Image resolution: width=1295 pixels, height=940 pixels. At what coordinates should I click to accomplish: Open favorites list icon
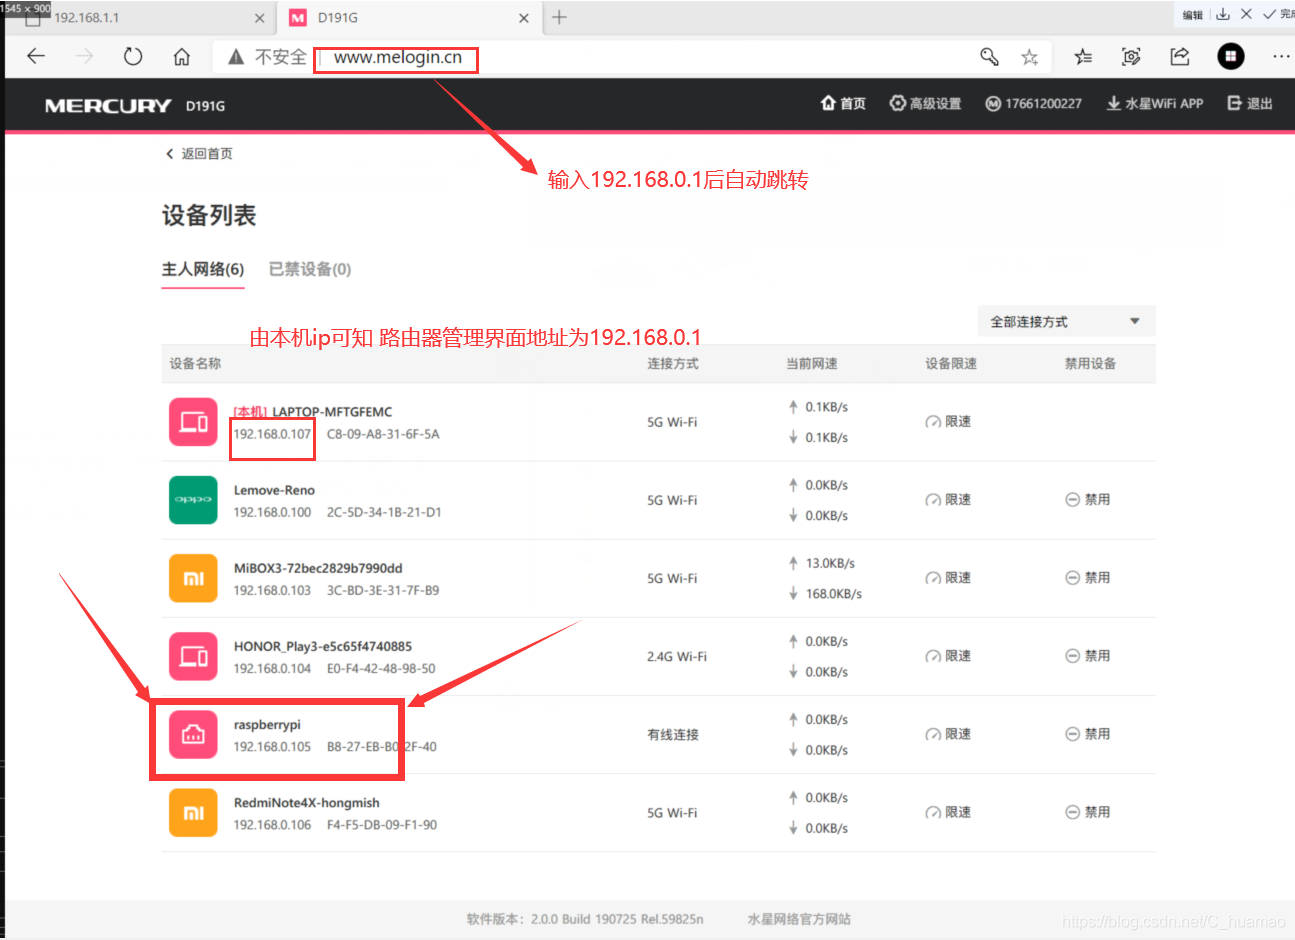[x=1083, y=57]
